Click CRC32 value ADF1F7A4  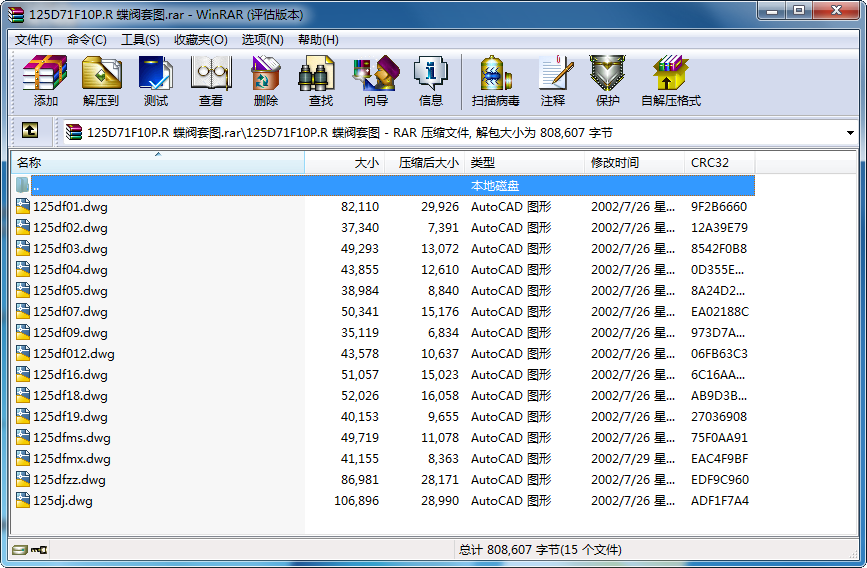point(720,501)
